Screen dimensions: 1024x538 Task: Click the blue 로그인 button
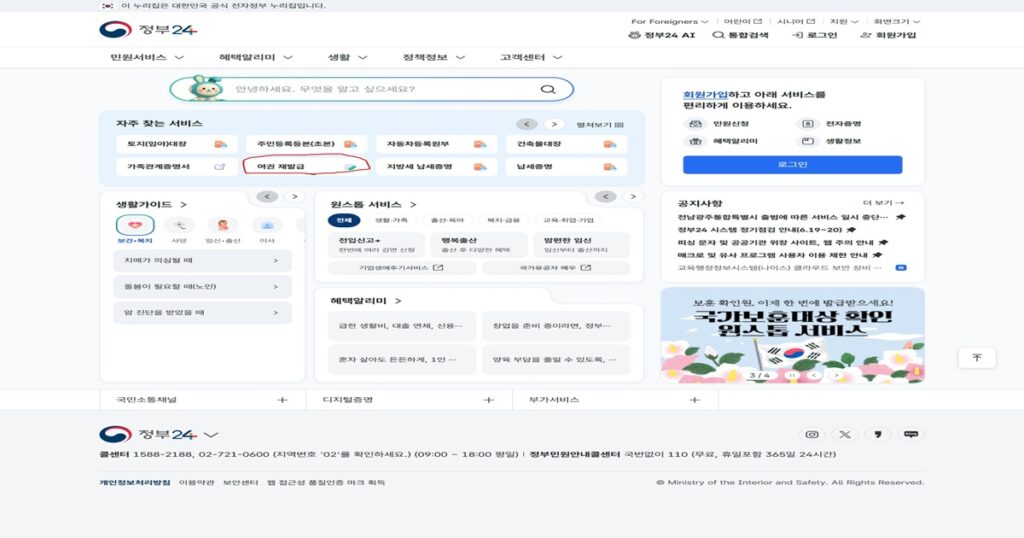tap(792, 165)
